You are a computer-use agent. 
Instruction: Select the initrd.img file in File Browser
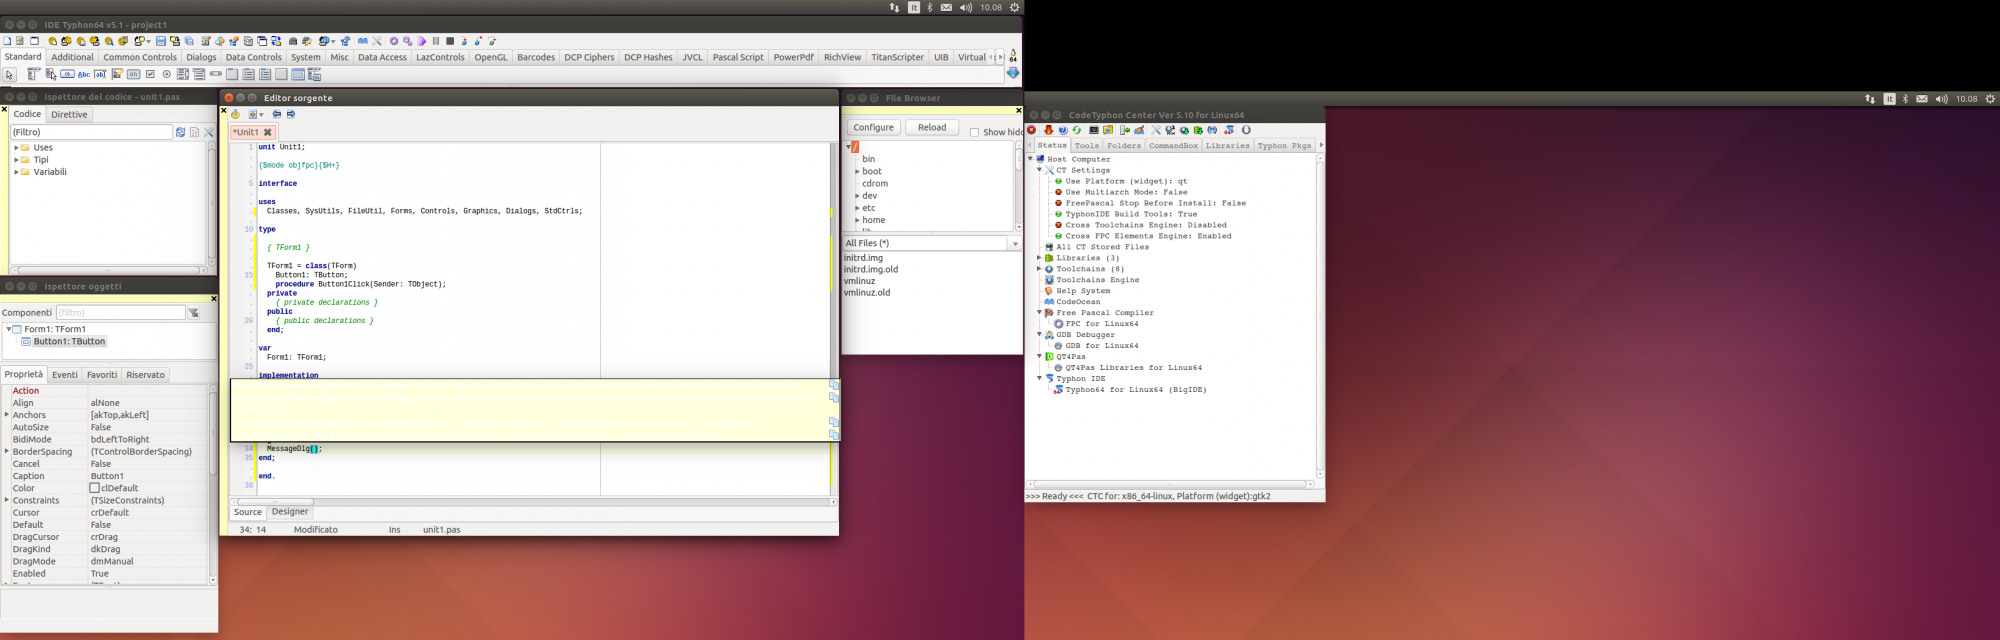click(863, 258)
